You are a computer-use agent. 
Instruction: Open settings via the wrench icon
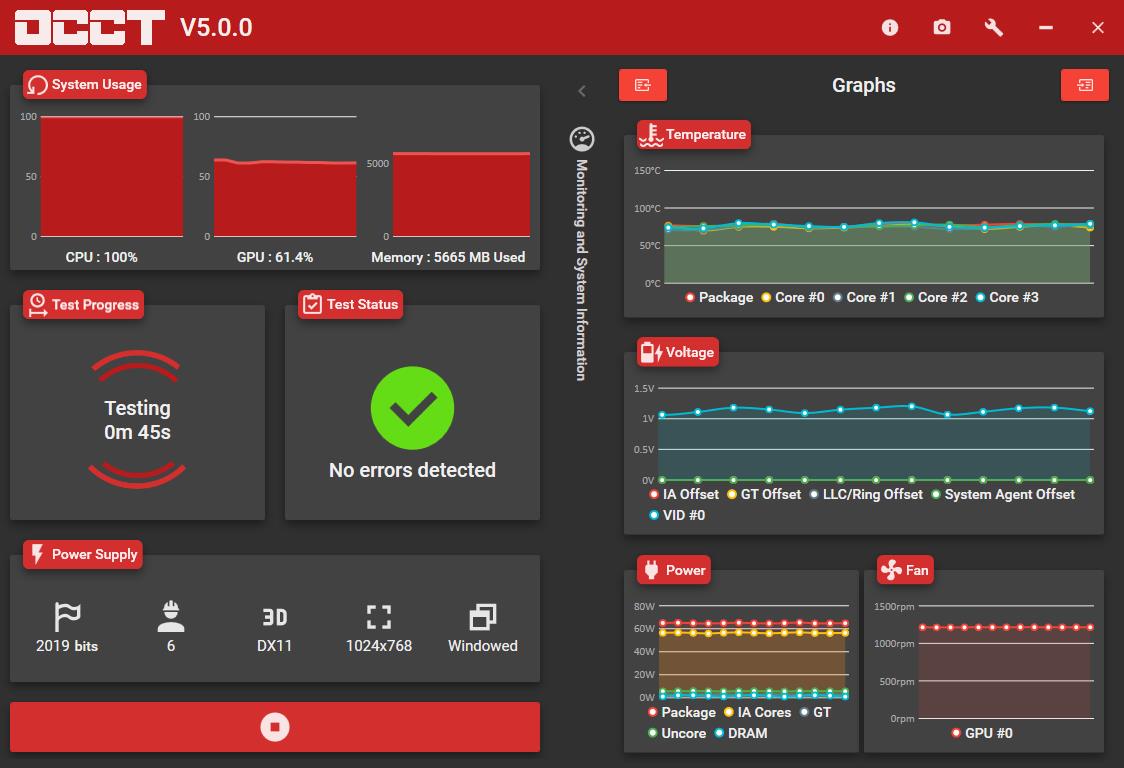pyautogui.click(x=994, y=27)
